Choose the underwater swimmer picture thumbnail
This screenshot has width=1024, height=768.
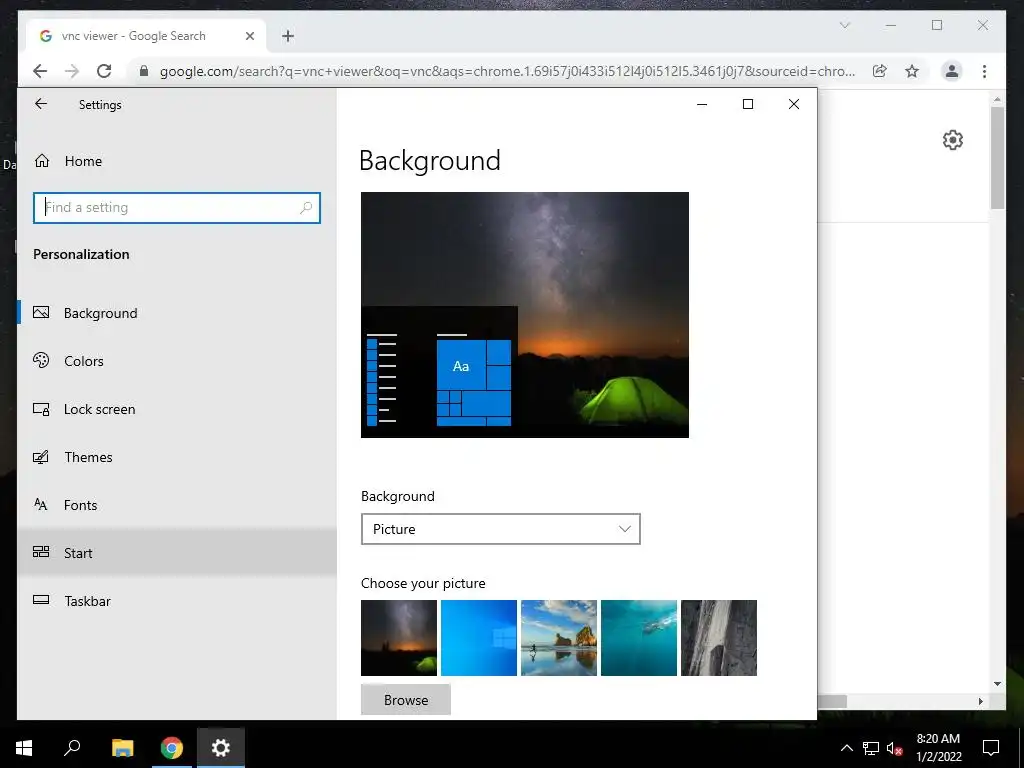639,638
